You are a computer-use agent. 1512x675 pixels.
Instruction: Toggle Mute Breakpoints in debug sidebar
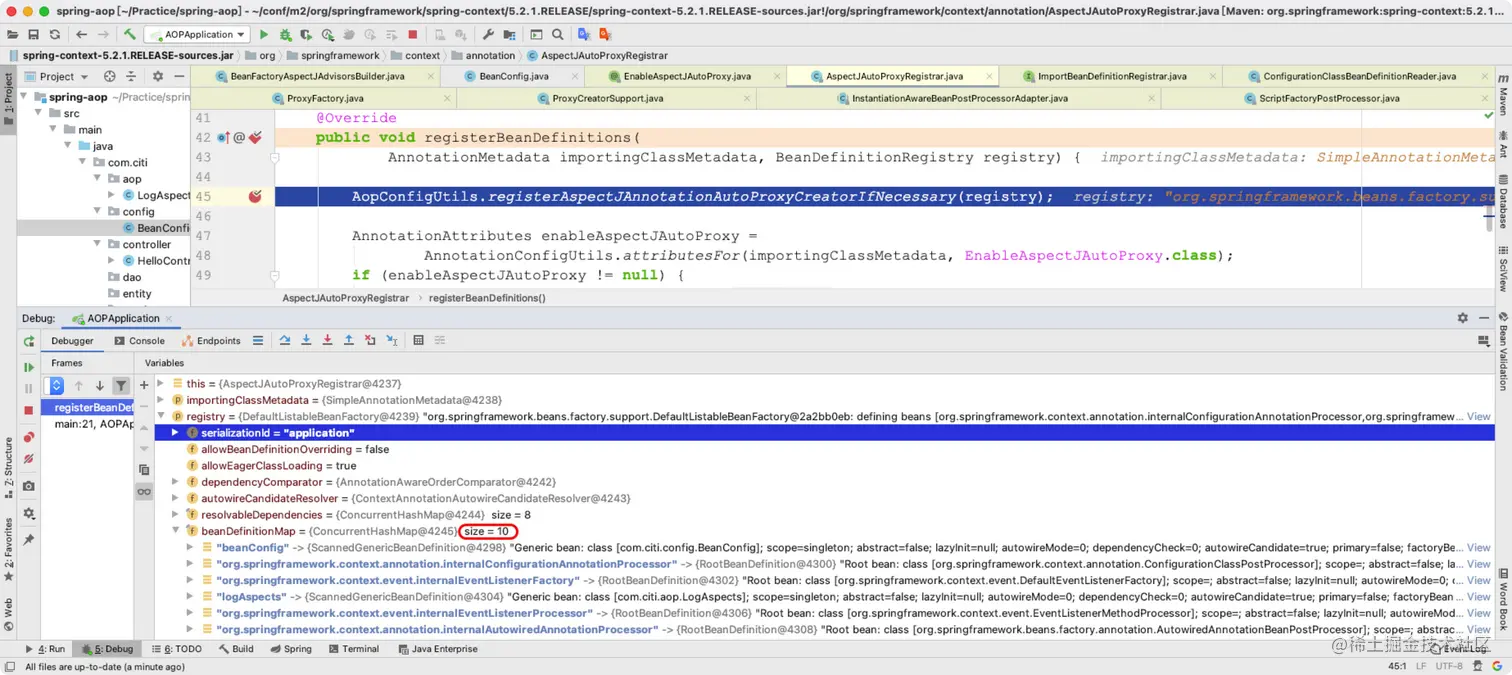(x=28, y=459)
